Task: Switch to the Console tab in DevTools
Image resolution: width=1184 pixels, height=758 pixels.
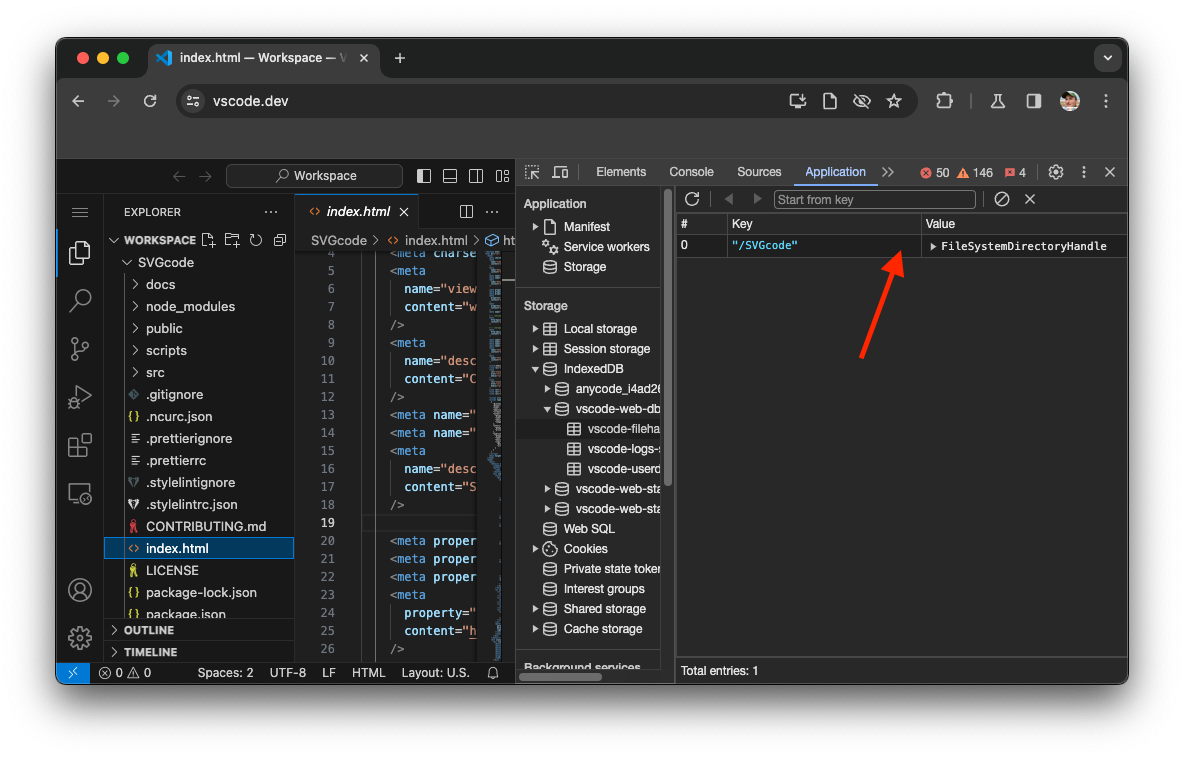Action: click(x=691, y=171)
